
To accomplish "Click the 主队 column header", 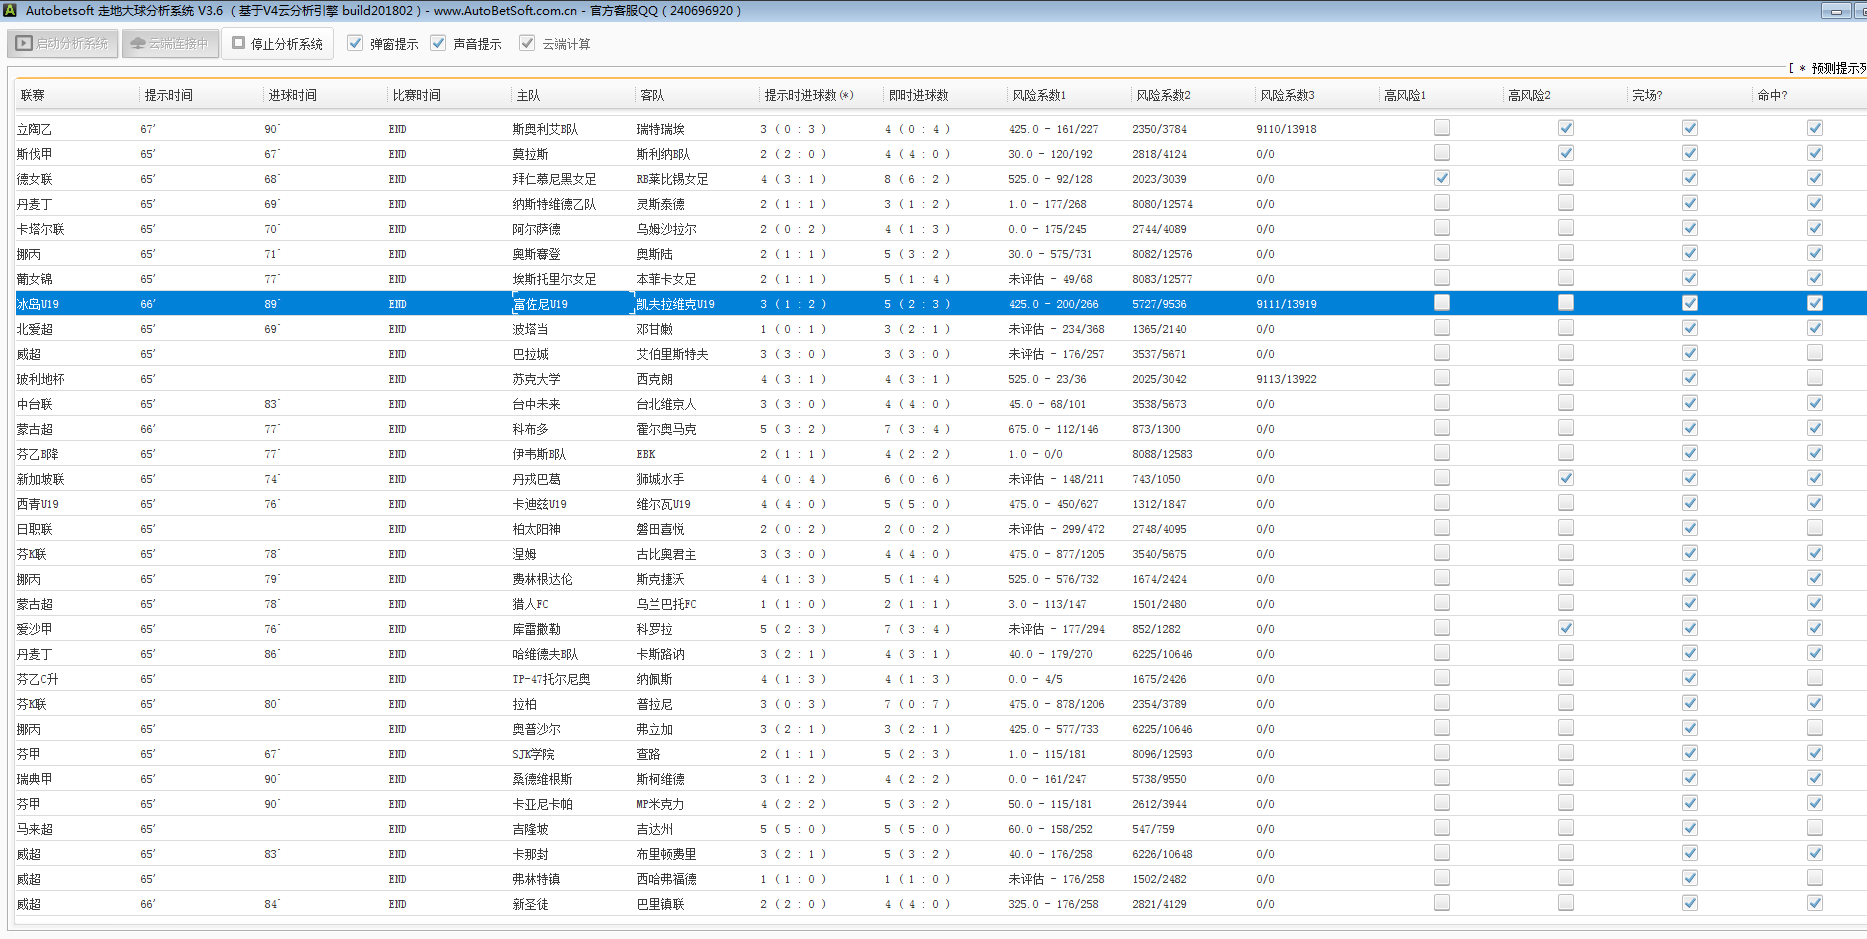I will [528, 96].
